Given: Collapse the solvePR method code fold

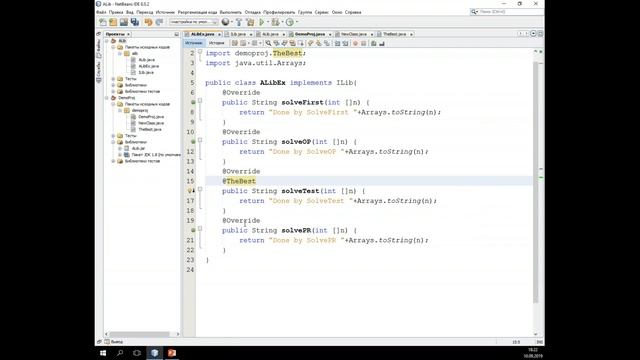Looking at the screenshot, I should (200, 228).
